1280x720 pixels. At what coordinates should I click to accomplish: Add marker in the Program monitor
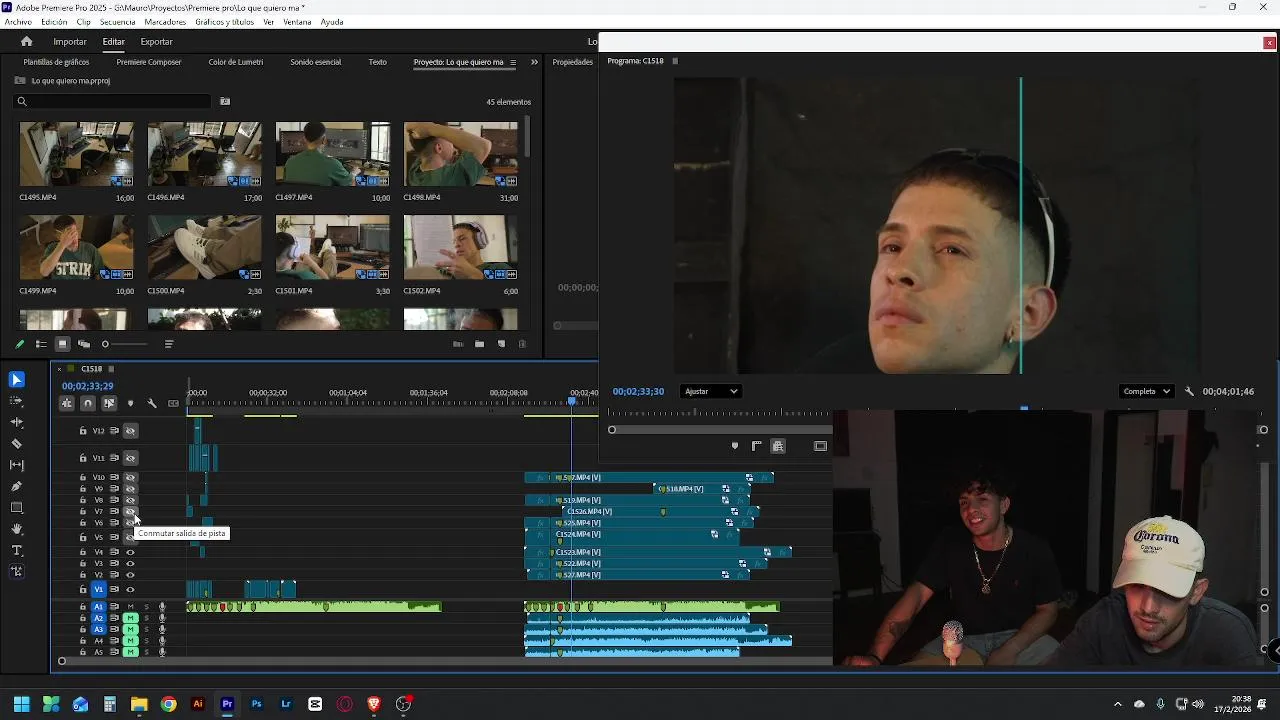pos(735,446)
